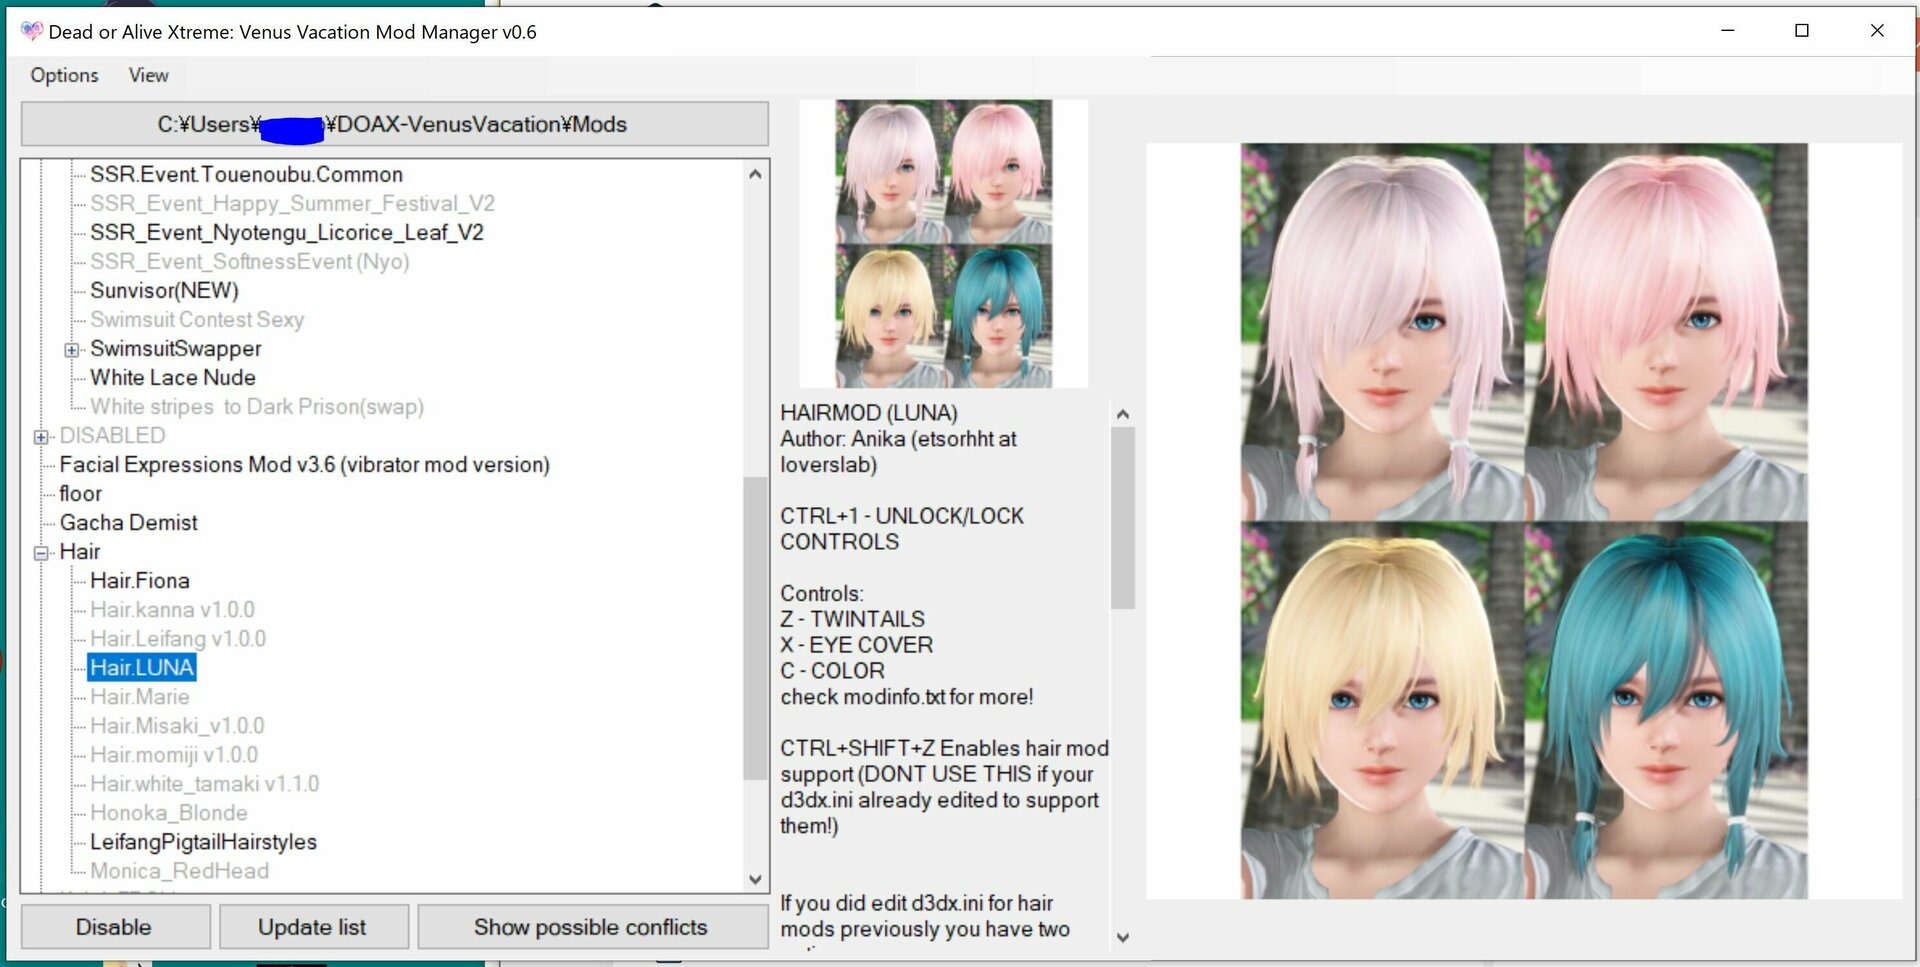This screenshot has height=967, width=1920.
Task: Select SSR_Event_Nyotengu_Licorice_Leaf_V2 mod
Action: [x=287, y=232]
